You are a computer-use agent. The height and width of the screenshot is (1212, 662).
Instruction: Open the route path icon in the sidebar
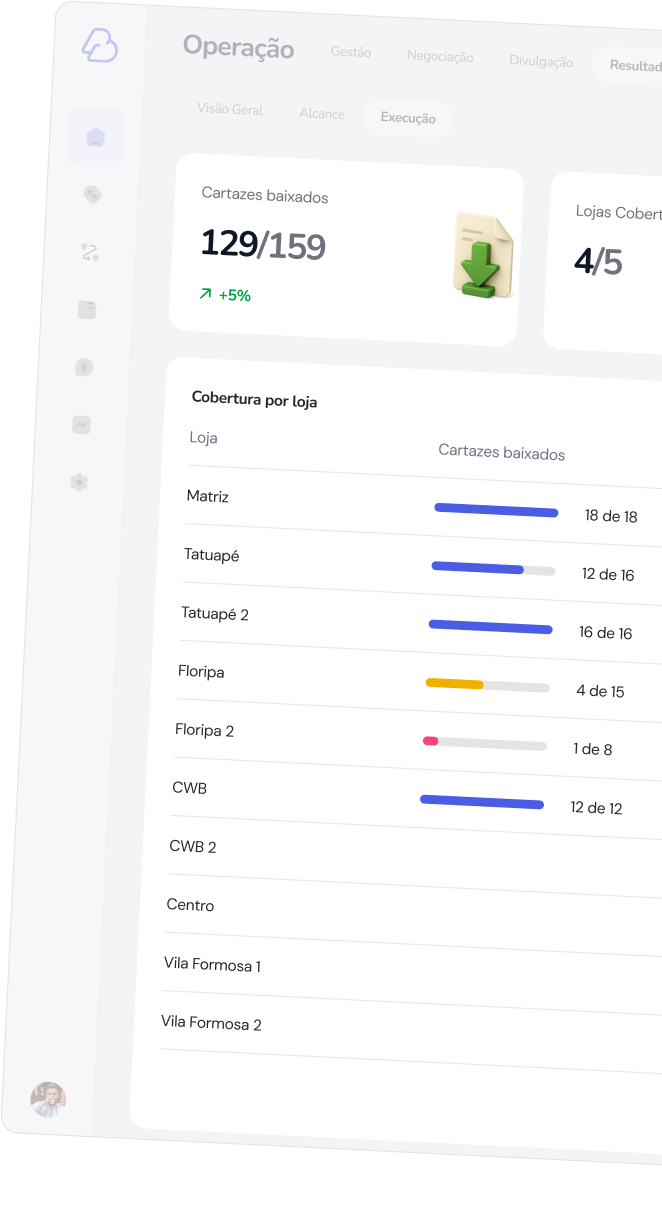click(x=90, y=252)
